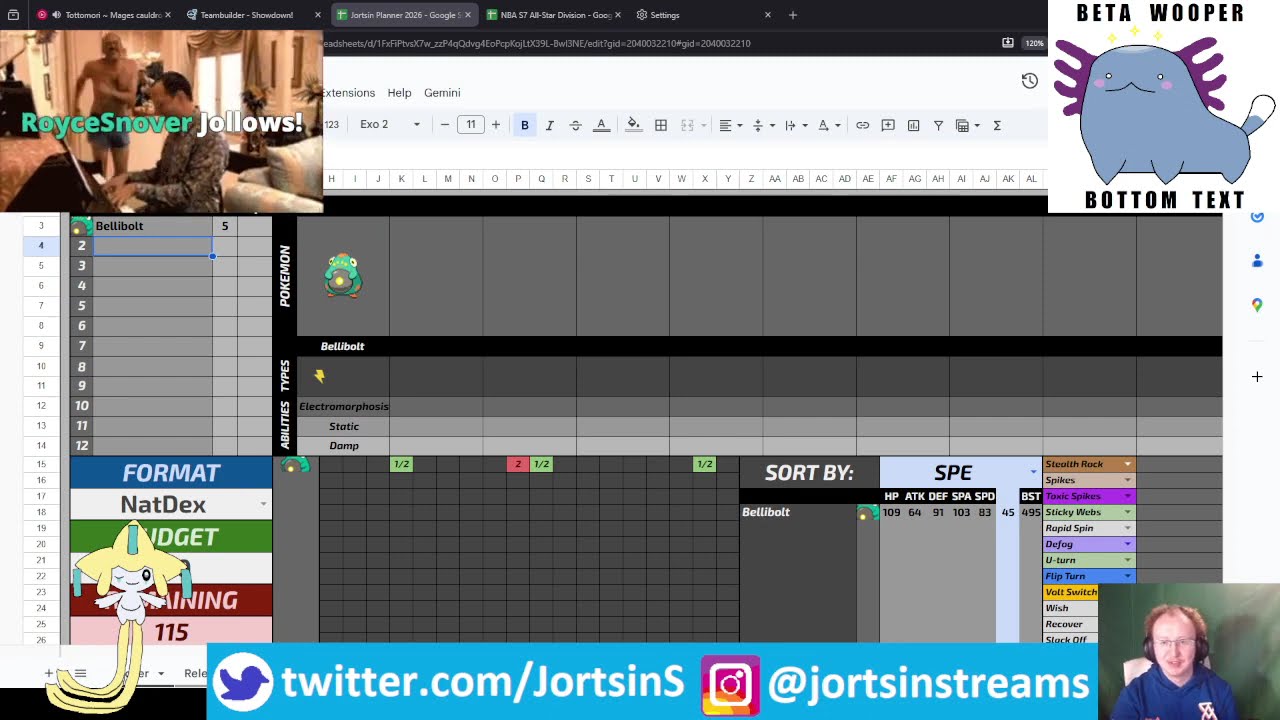Click the Electric type icon

point(320,376)
